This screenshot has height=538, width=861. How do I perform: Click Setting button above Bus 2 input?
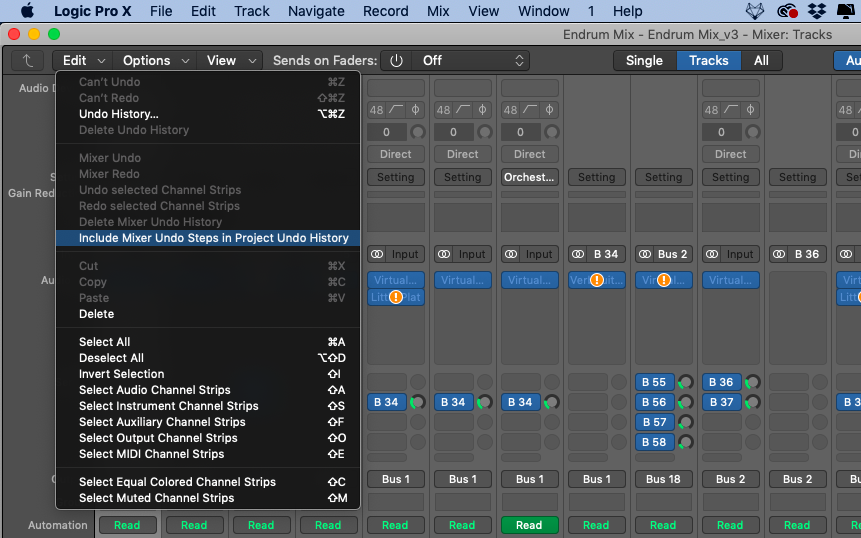[664, 177]
